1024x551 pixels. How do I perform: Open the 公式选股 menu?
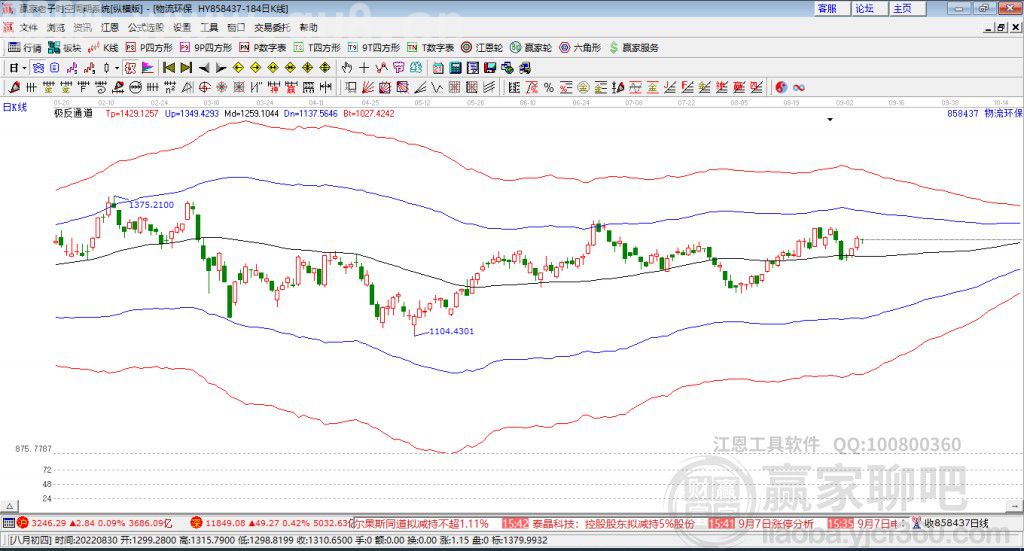tap(146, 27)
